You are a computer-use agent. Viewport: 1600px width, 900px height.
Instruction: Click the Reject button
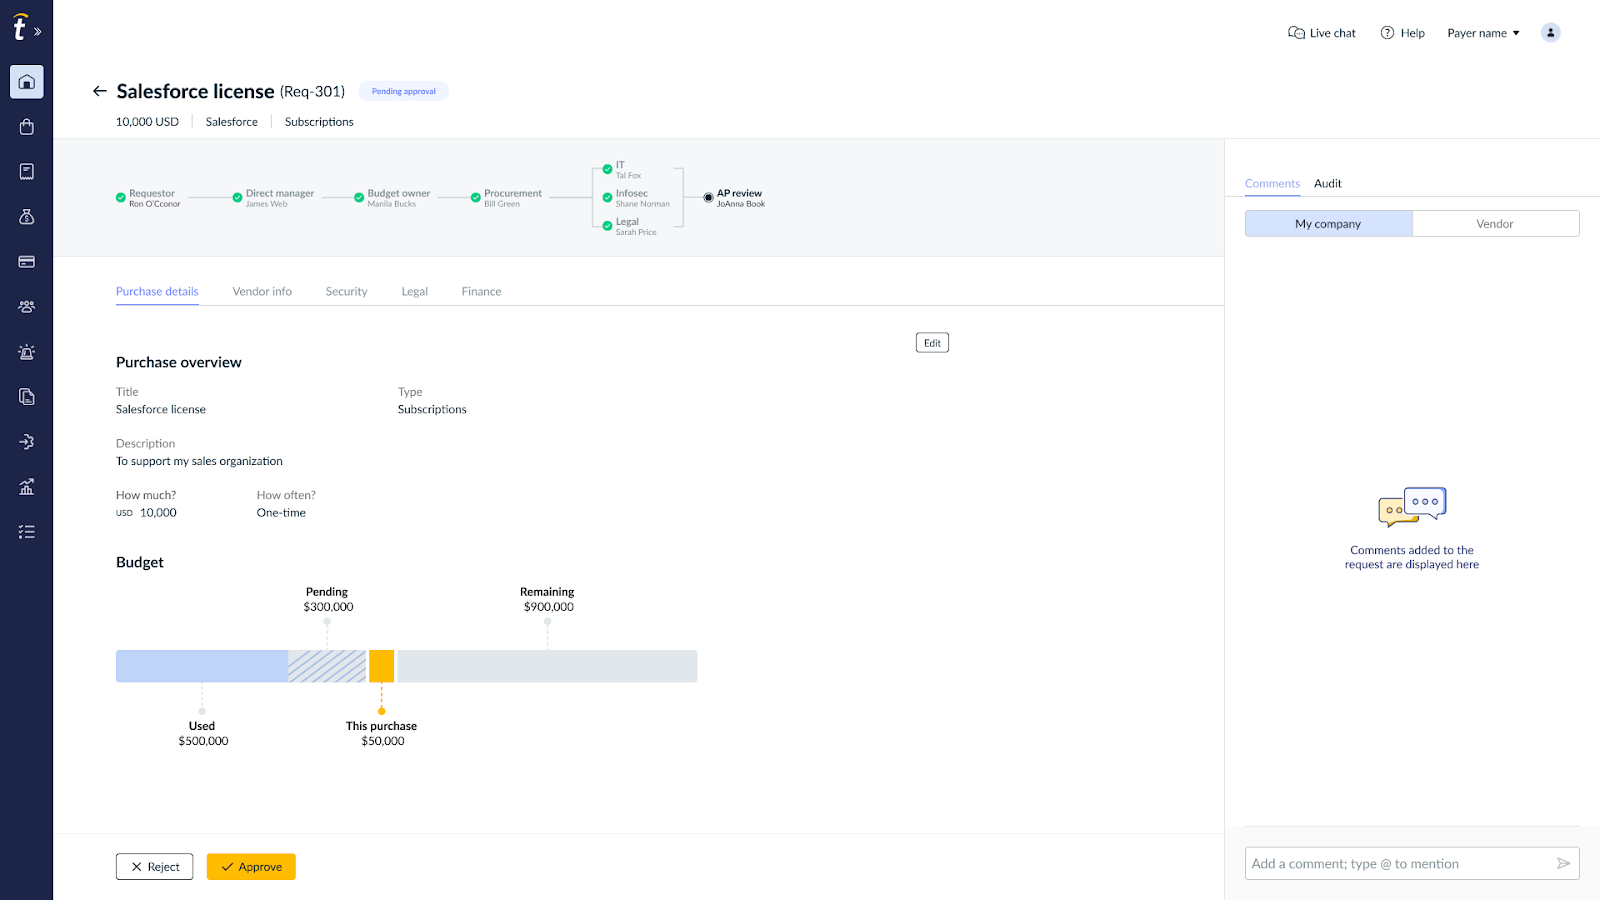point(155,867)
